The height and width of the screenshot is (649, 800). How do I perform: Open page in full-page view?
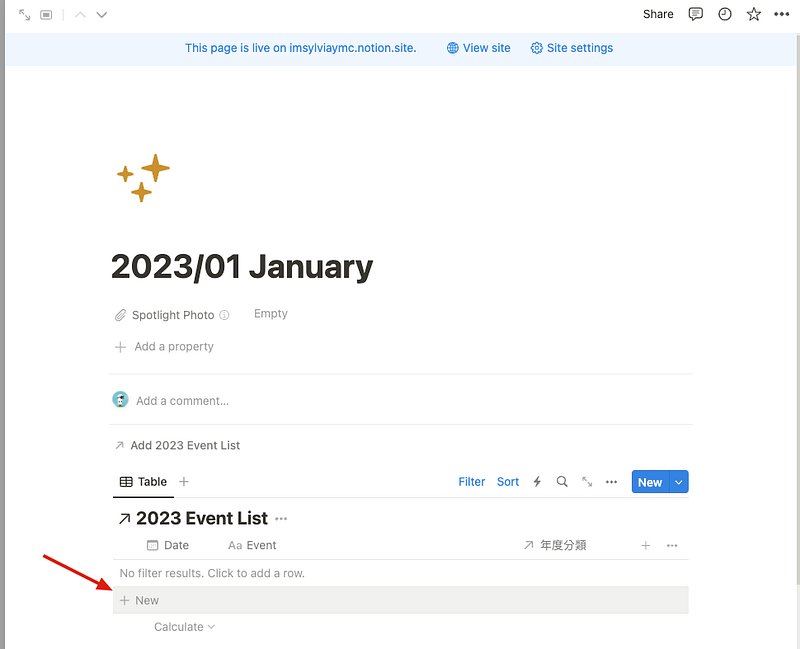[24, 15]
